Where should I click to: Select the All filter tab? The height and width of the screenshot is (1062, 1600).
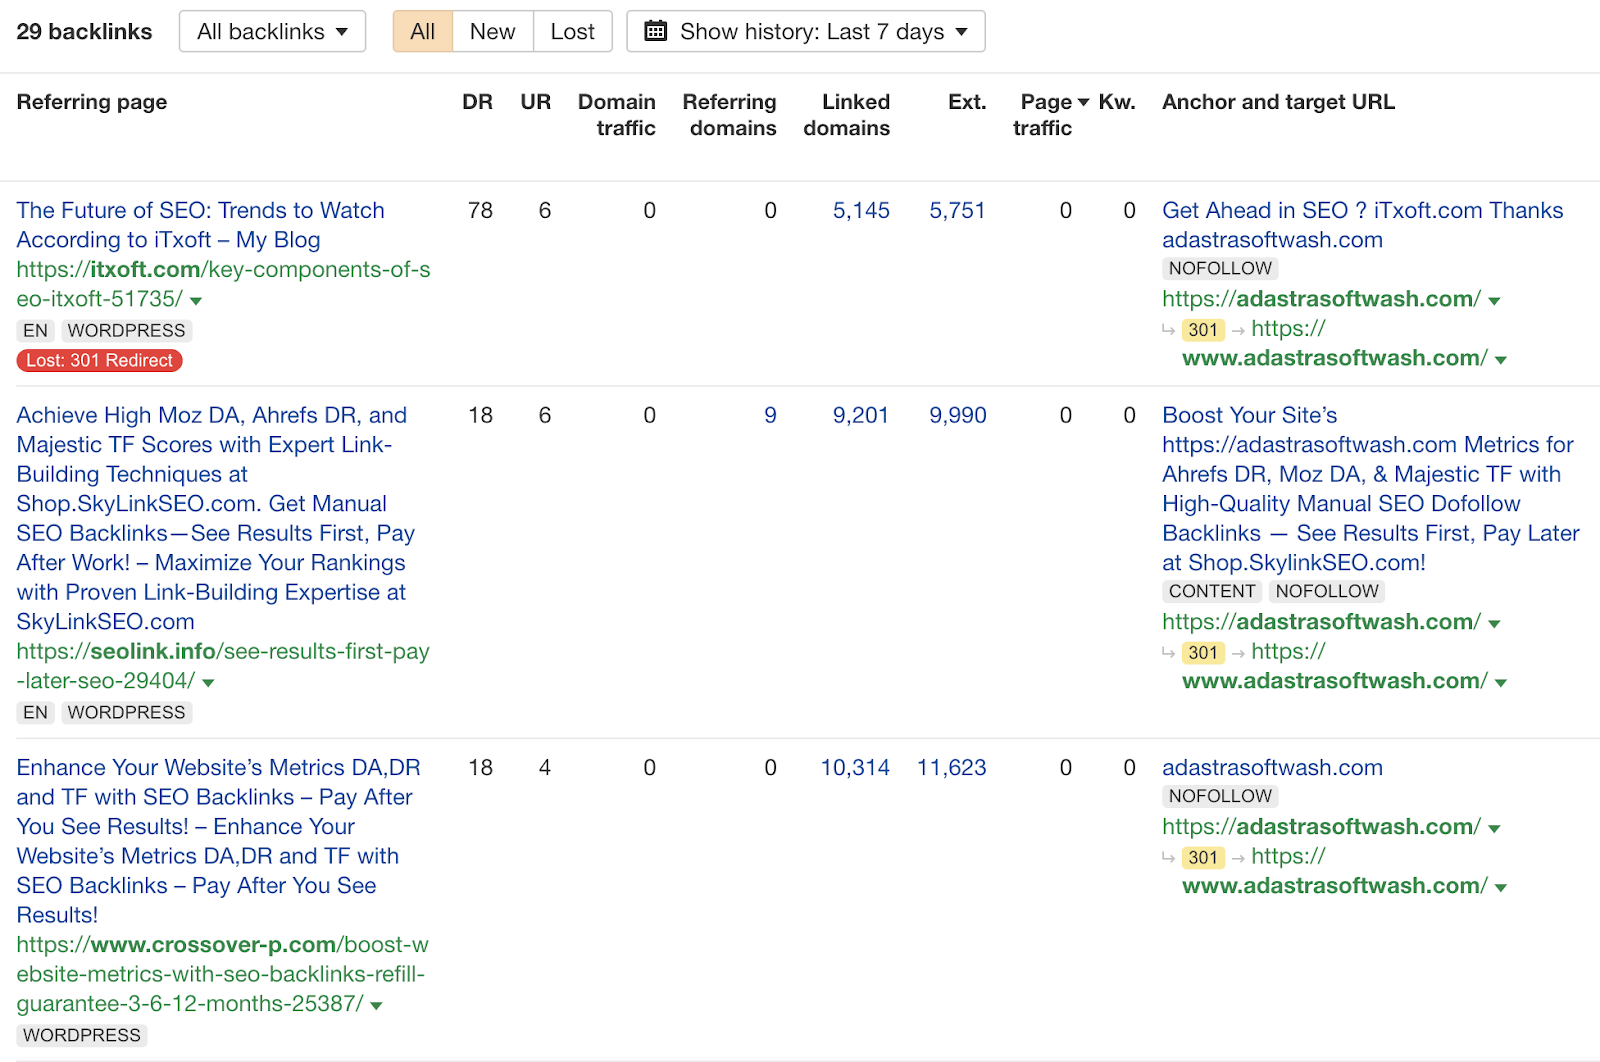coord(422,31)
